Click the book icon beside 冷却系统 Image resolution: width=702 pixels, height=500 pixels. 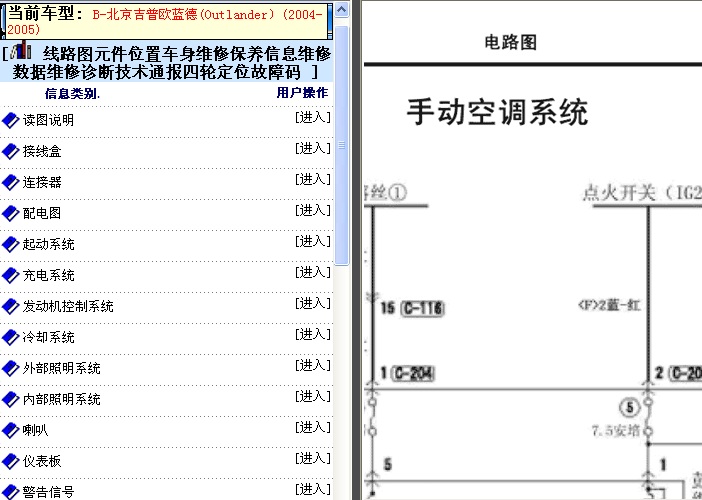[11, 337]
